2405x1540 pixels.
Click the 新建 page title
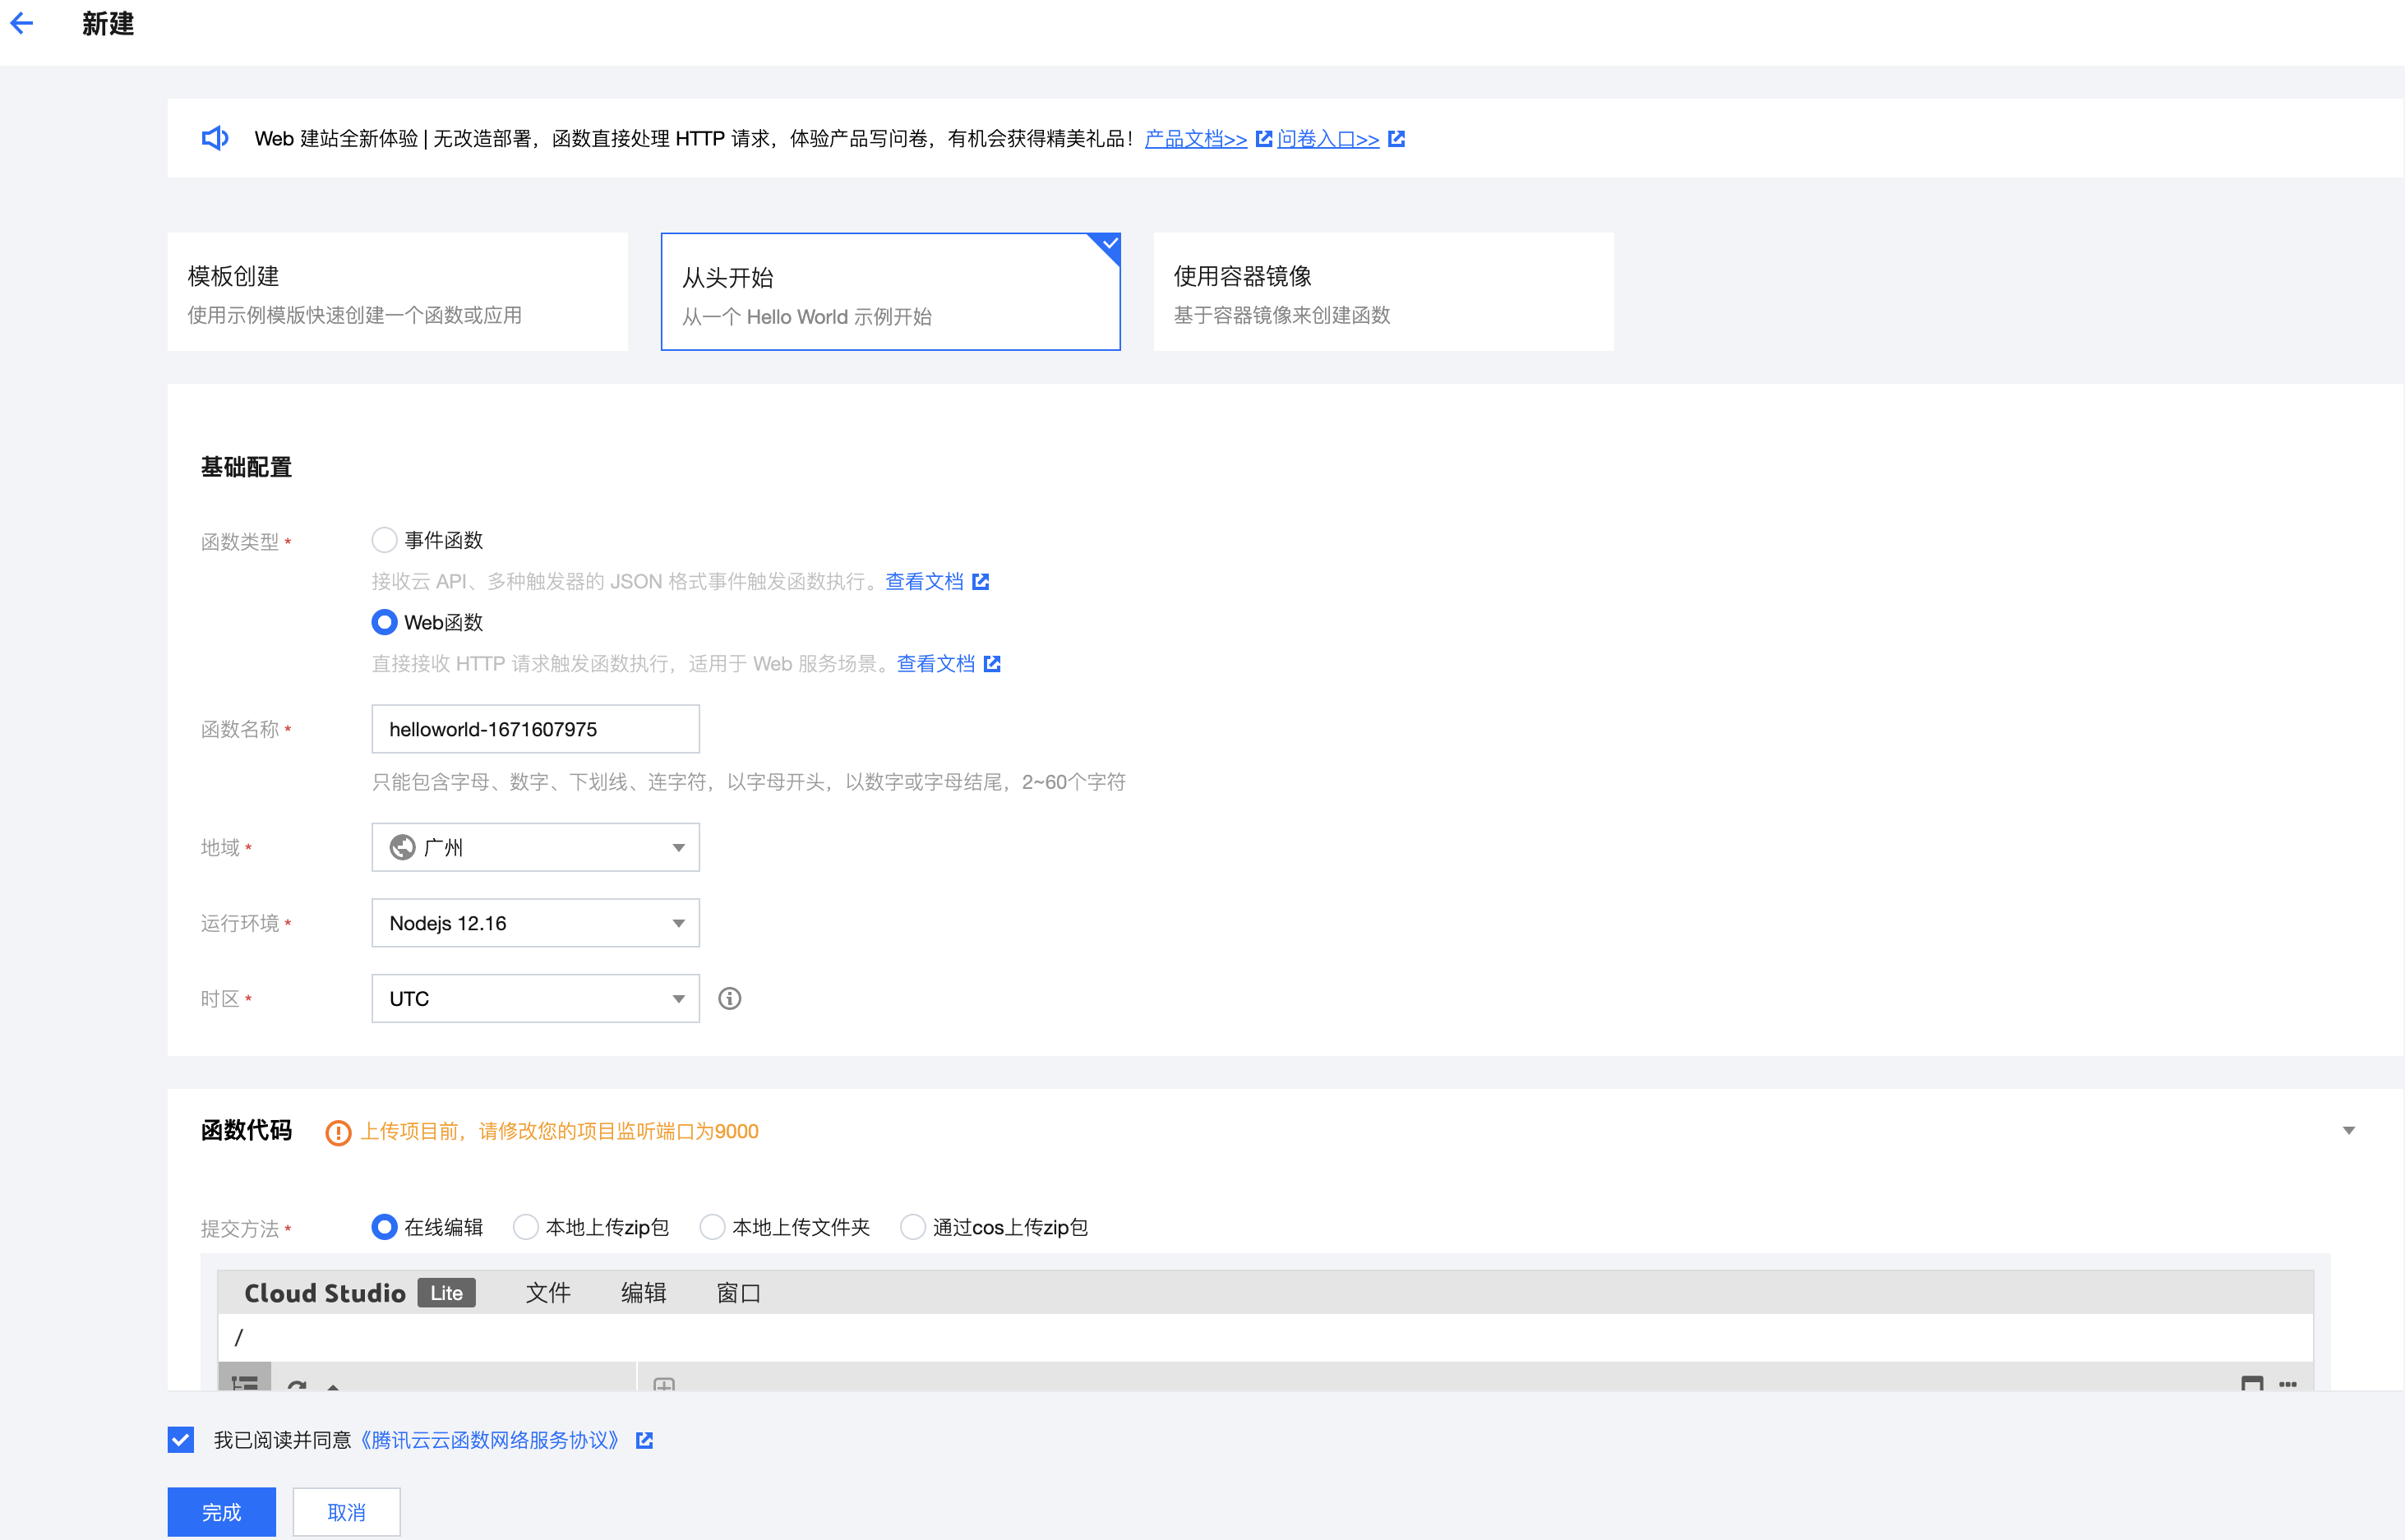(x=108, y=24)
